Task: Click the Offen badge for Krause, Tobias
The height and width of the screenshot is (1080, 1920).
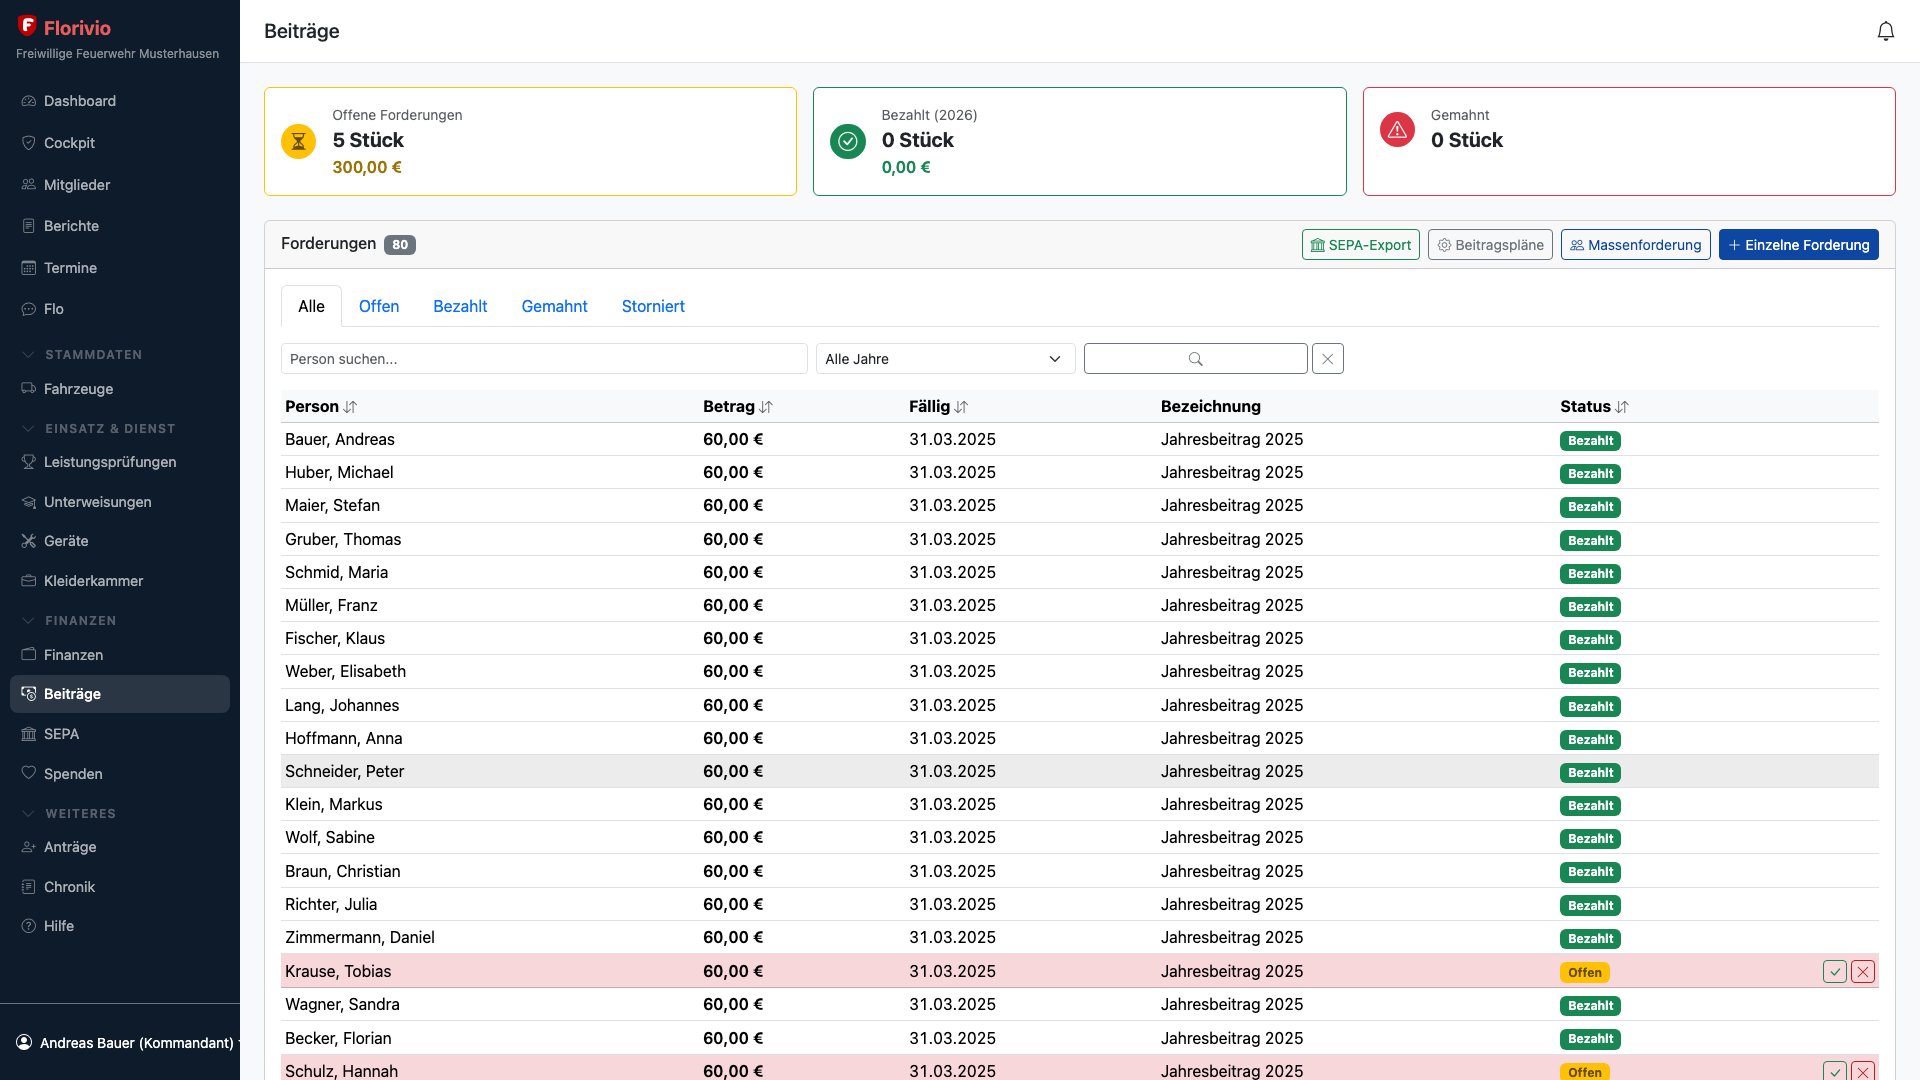Action: [1584, 972]
